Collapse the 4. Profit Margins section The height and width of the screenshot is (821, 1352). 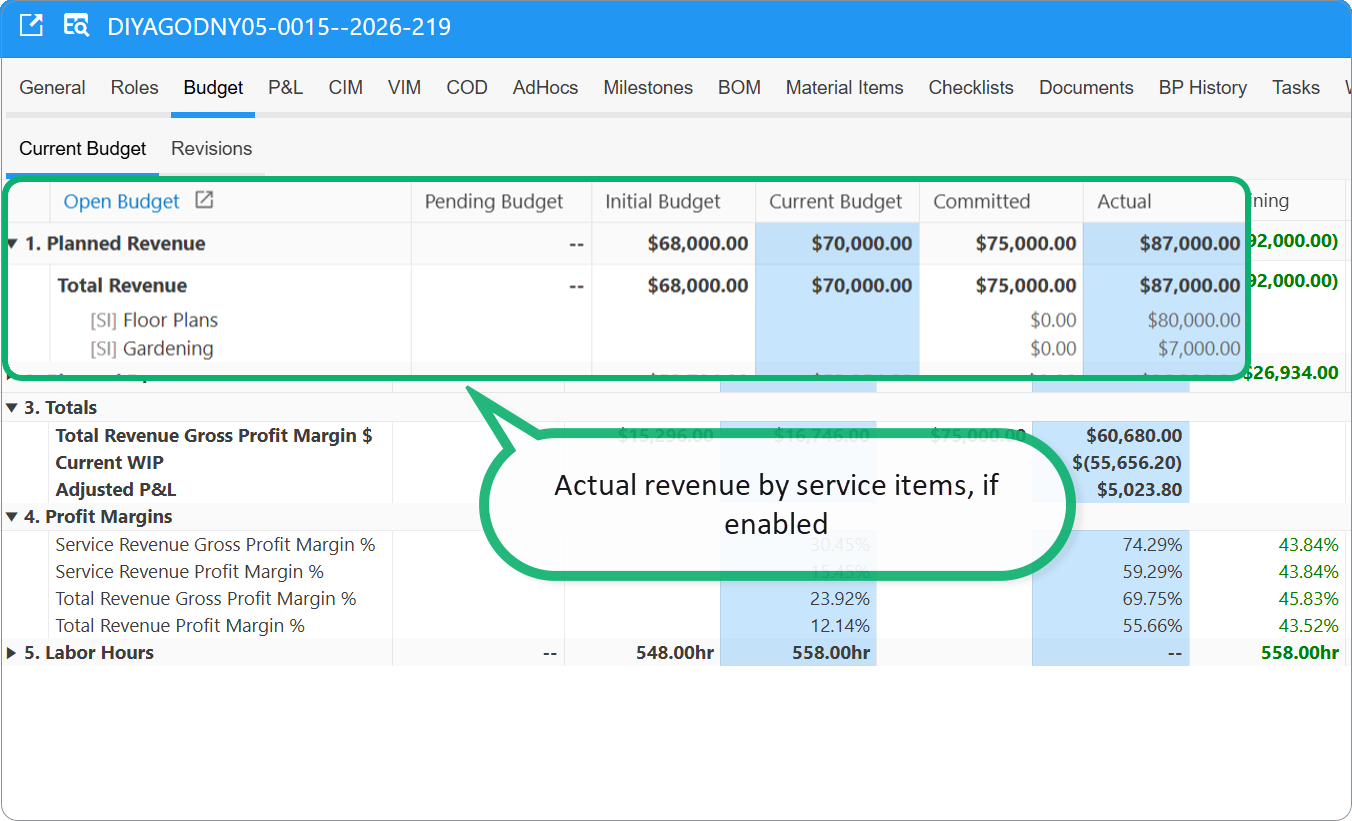[x=12, y=517]
